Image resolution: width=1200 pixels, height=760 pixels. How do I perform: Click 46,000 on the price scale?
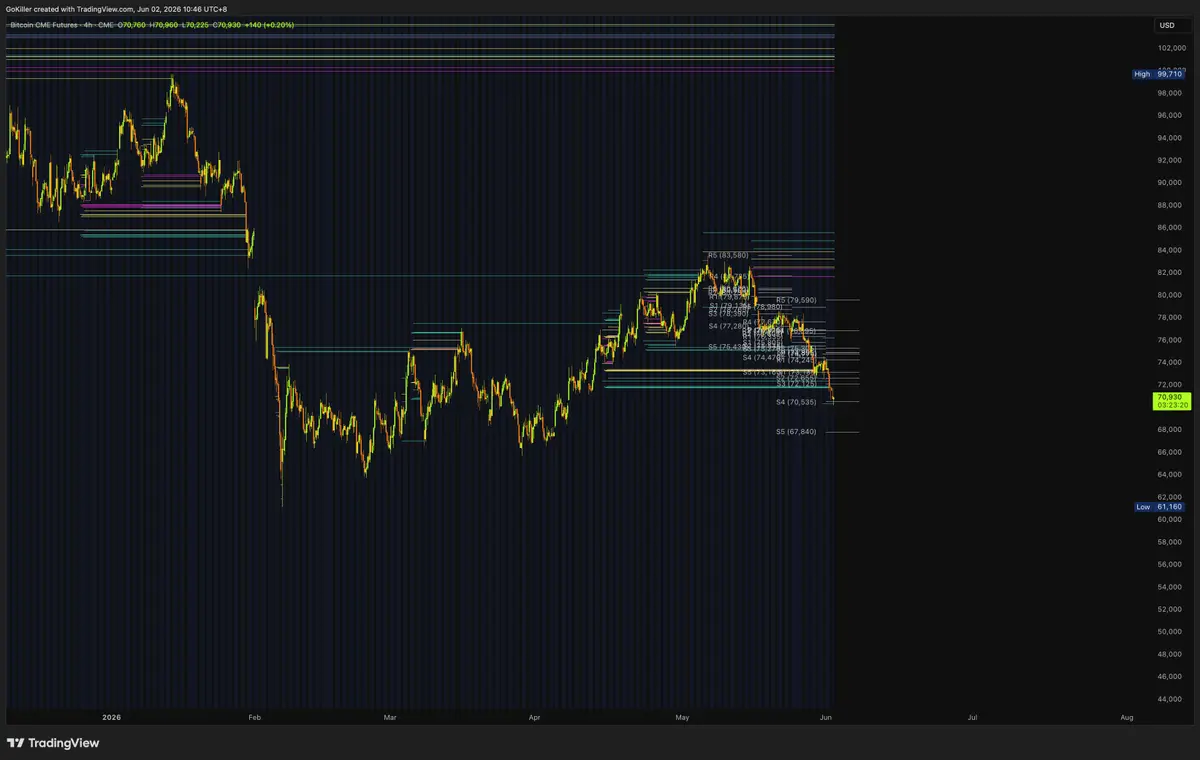click(x=1169, y=676)
